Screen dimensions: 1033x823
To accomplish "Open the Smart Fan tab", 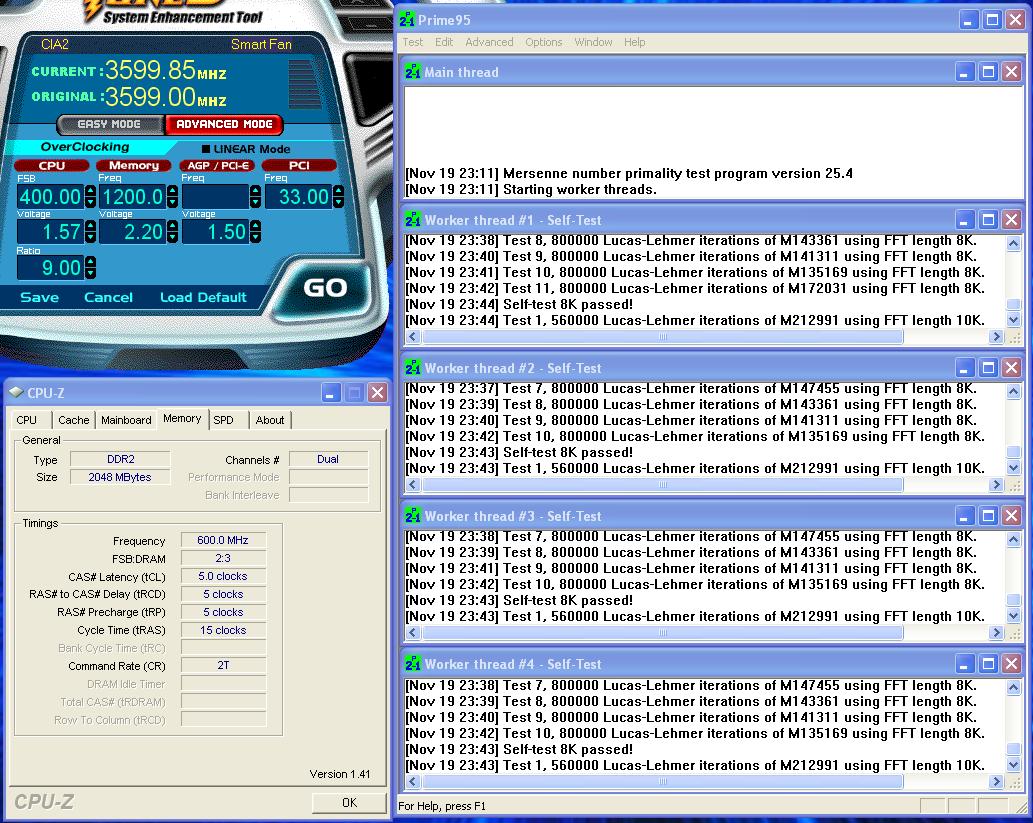I will [261, 44].
